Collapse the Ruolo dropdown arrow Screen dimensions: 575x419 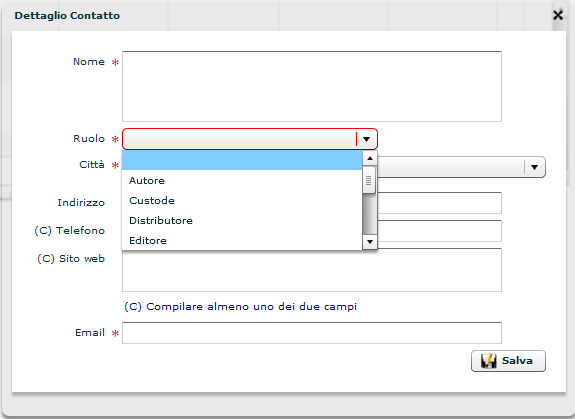click(366, 139)
